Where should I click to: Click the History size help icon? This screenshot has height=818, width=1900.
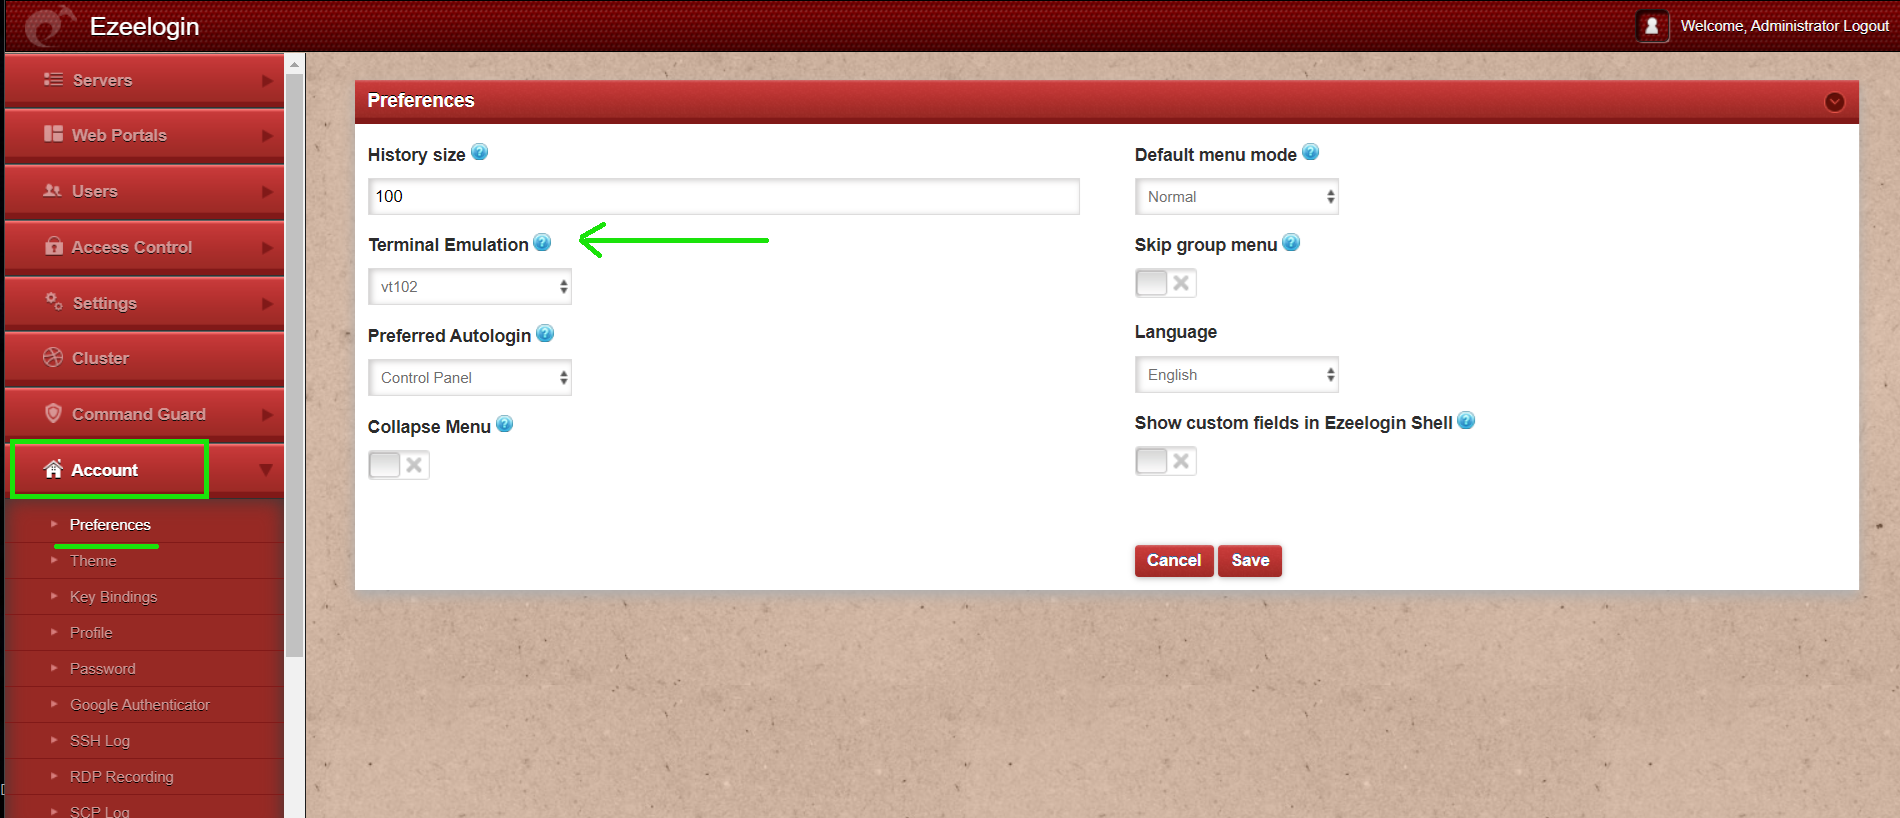(x=479, y=153)
